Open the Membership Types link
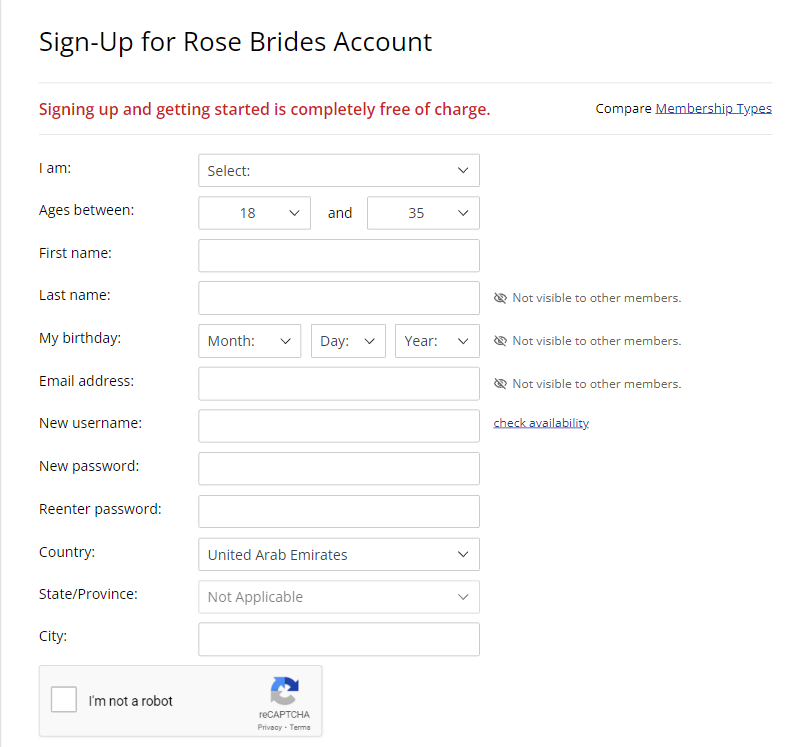This screenshot has width=804, height=747. (713, 108)
